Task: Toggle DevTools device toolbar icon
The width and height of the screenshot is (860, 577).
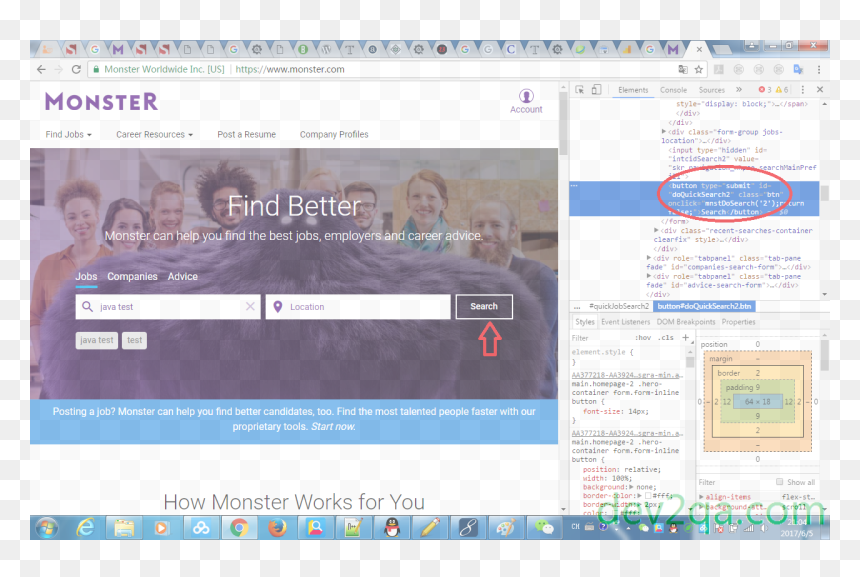Action: pos(597,89)
